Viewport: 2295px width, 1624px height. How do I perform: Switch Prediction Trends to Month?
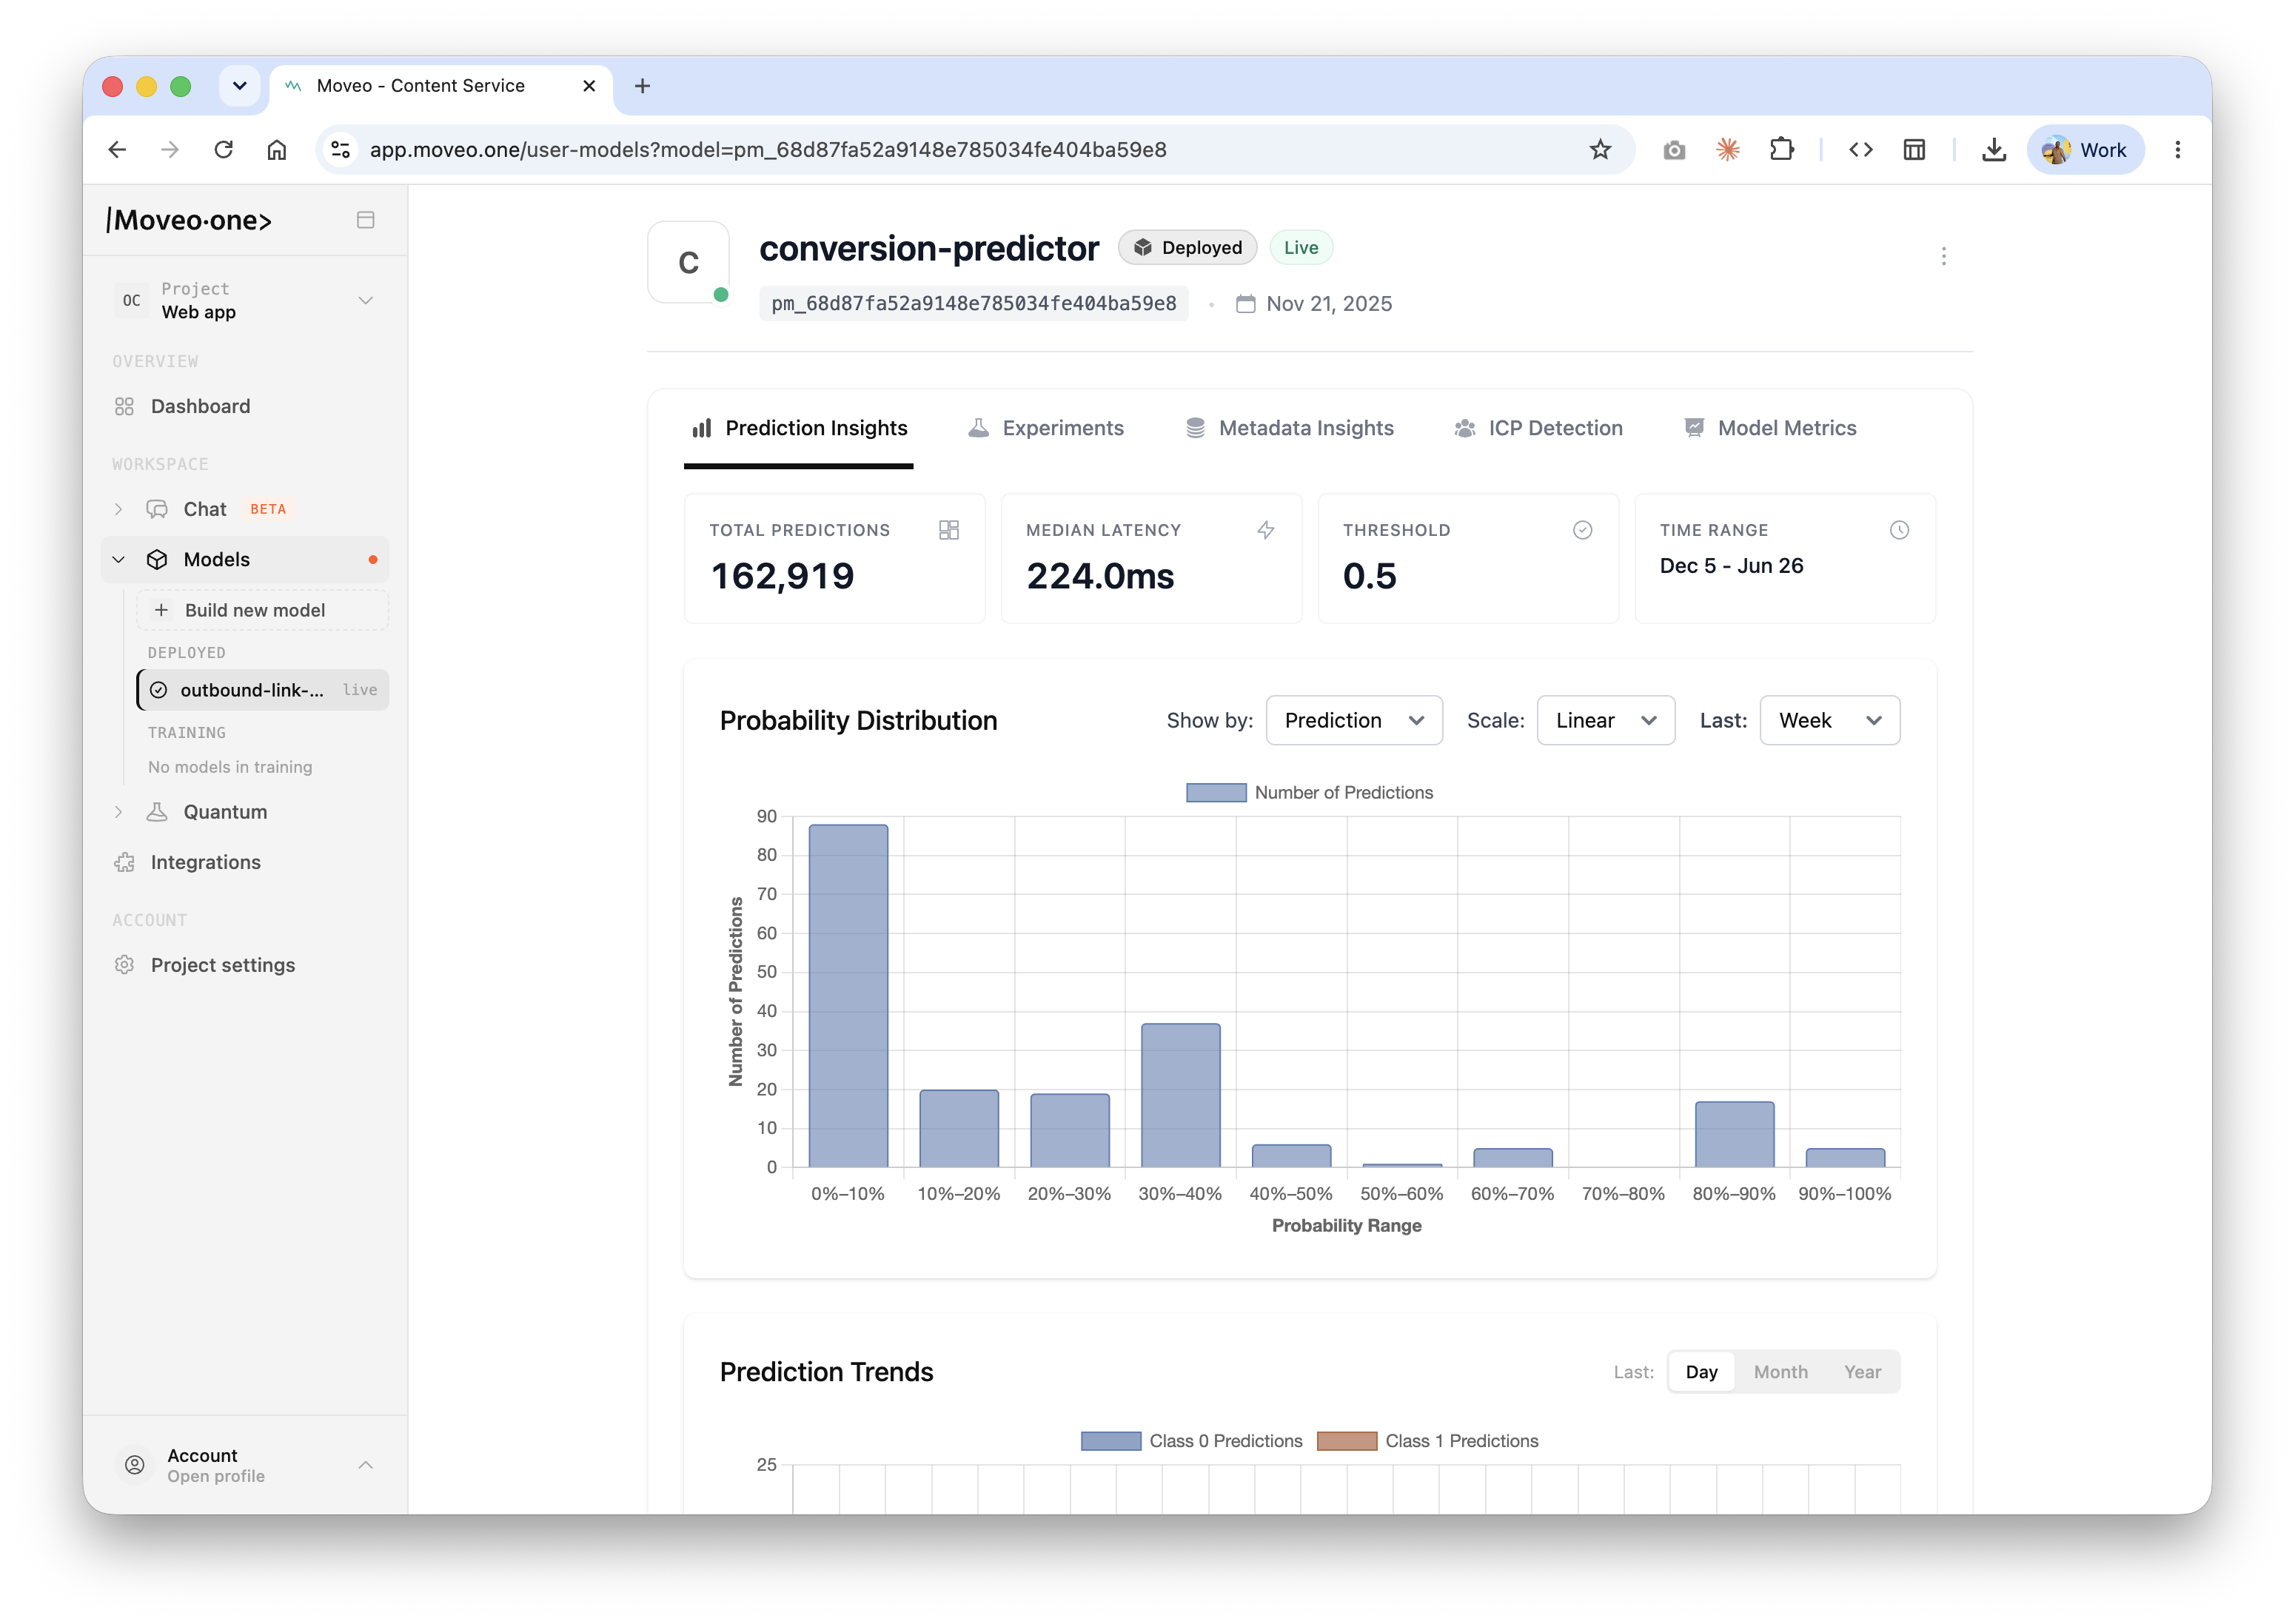pyautogui.click(x=1780, y=1372)
